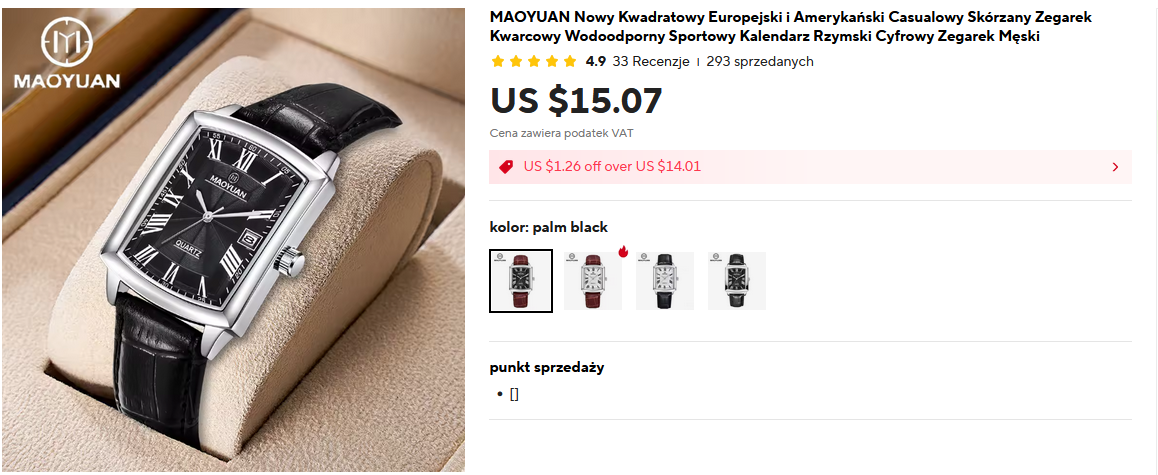
Task: Pick the black strap white dial variant
Action: 665,281
